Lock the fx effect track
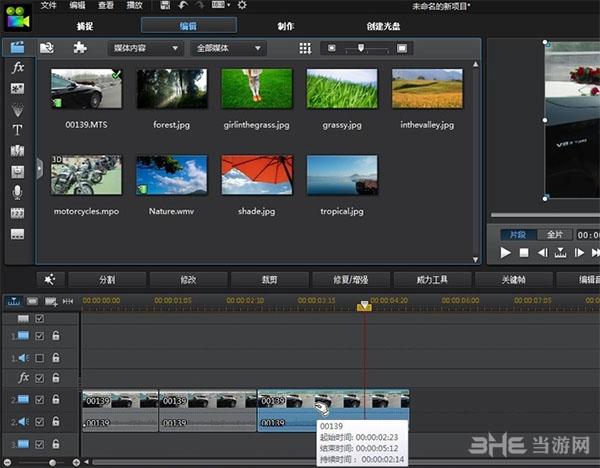Screen dimensions: 600x468 [56, 378]
